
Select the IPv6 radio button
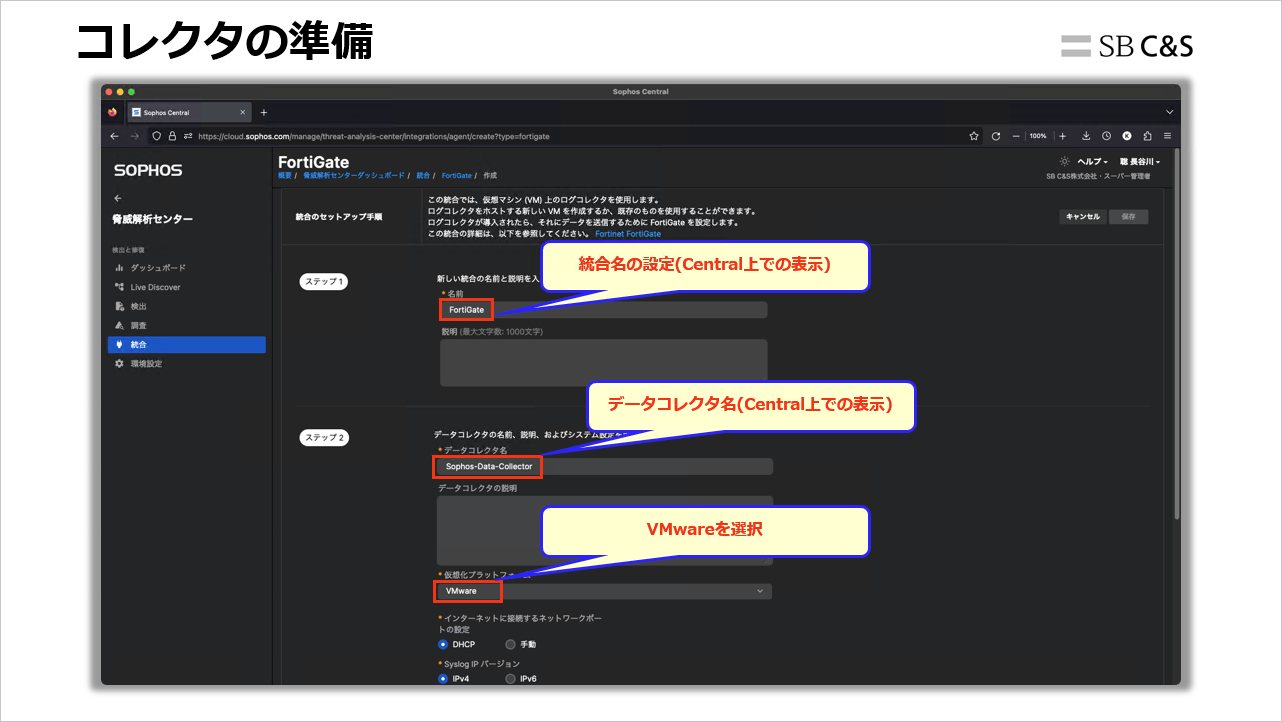[511, 679]
